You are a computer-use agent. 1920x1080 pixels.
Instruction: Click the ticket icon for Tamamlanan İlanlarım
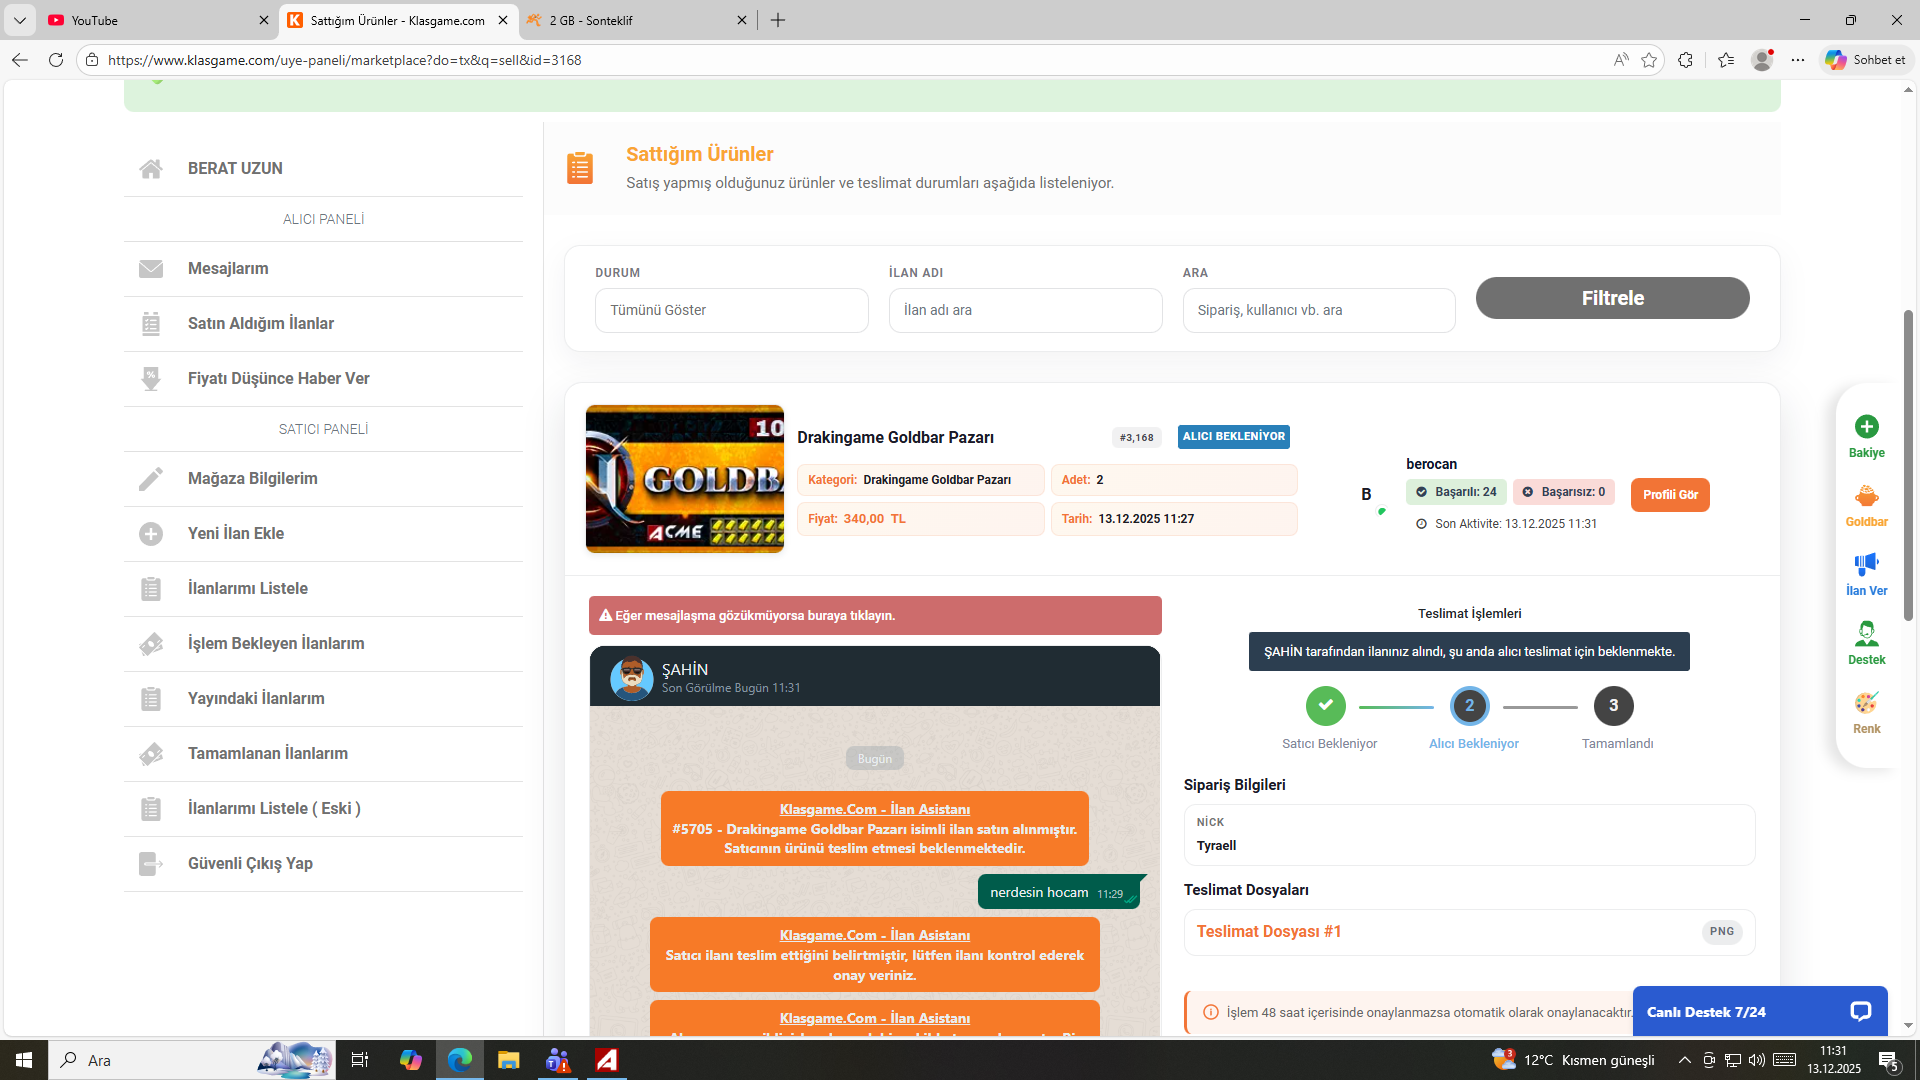(x=151, y=754)
